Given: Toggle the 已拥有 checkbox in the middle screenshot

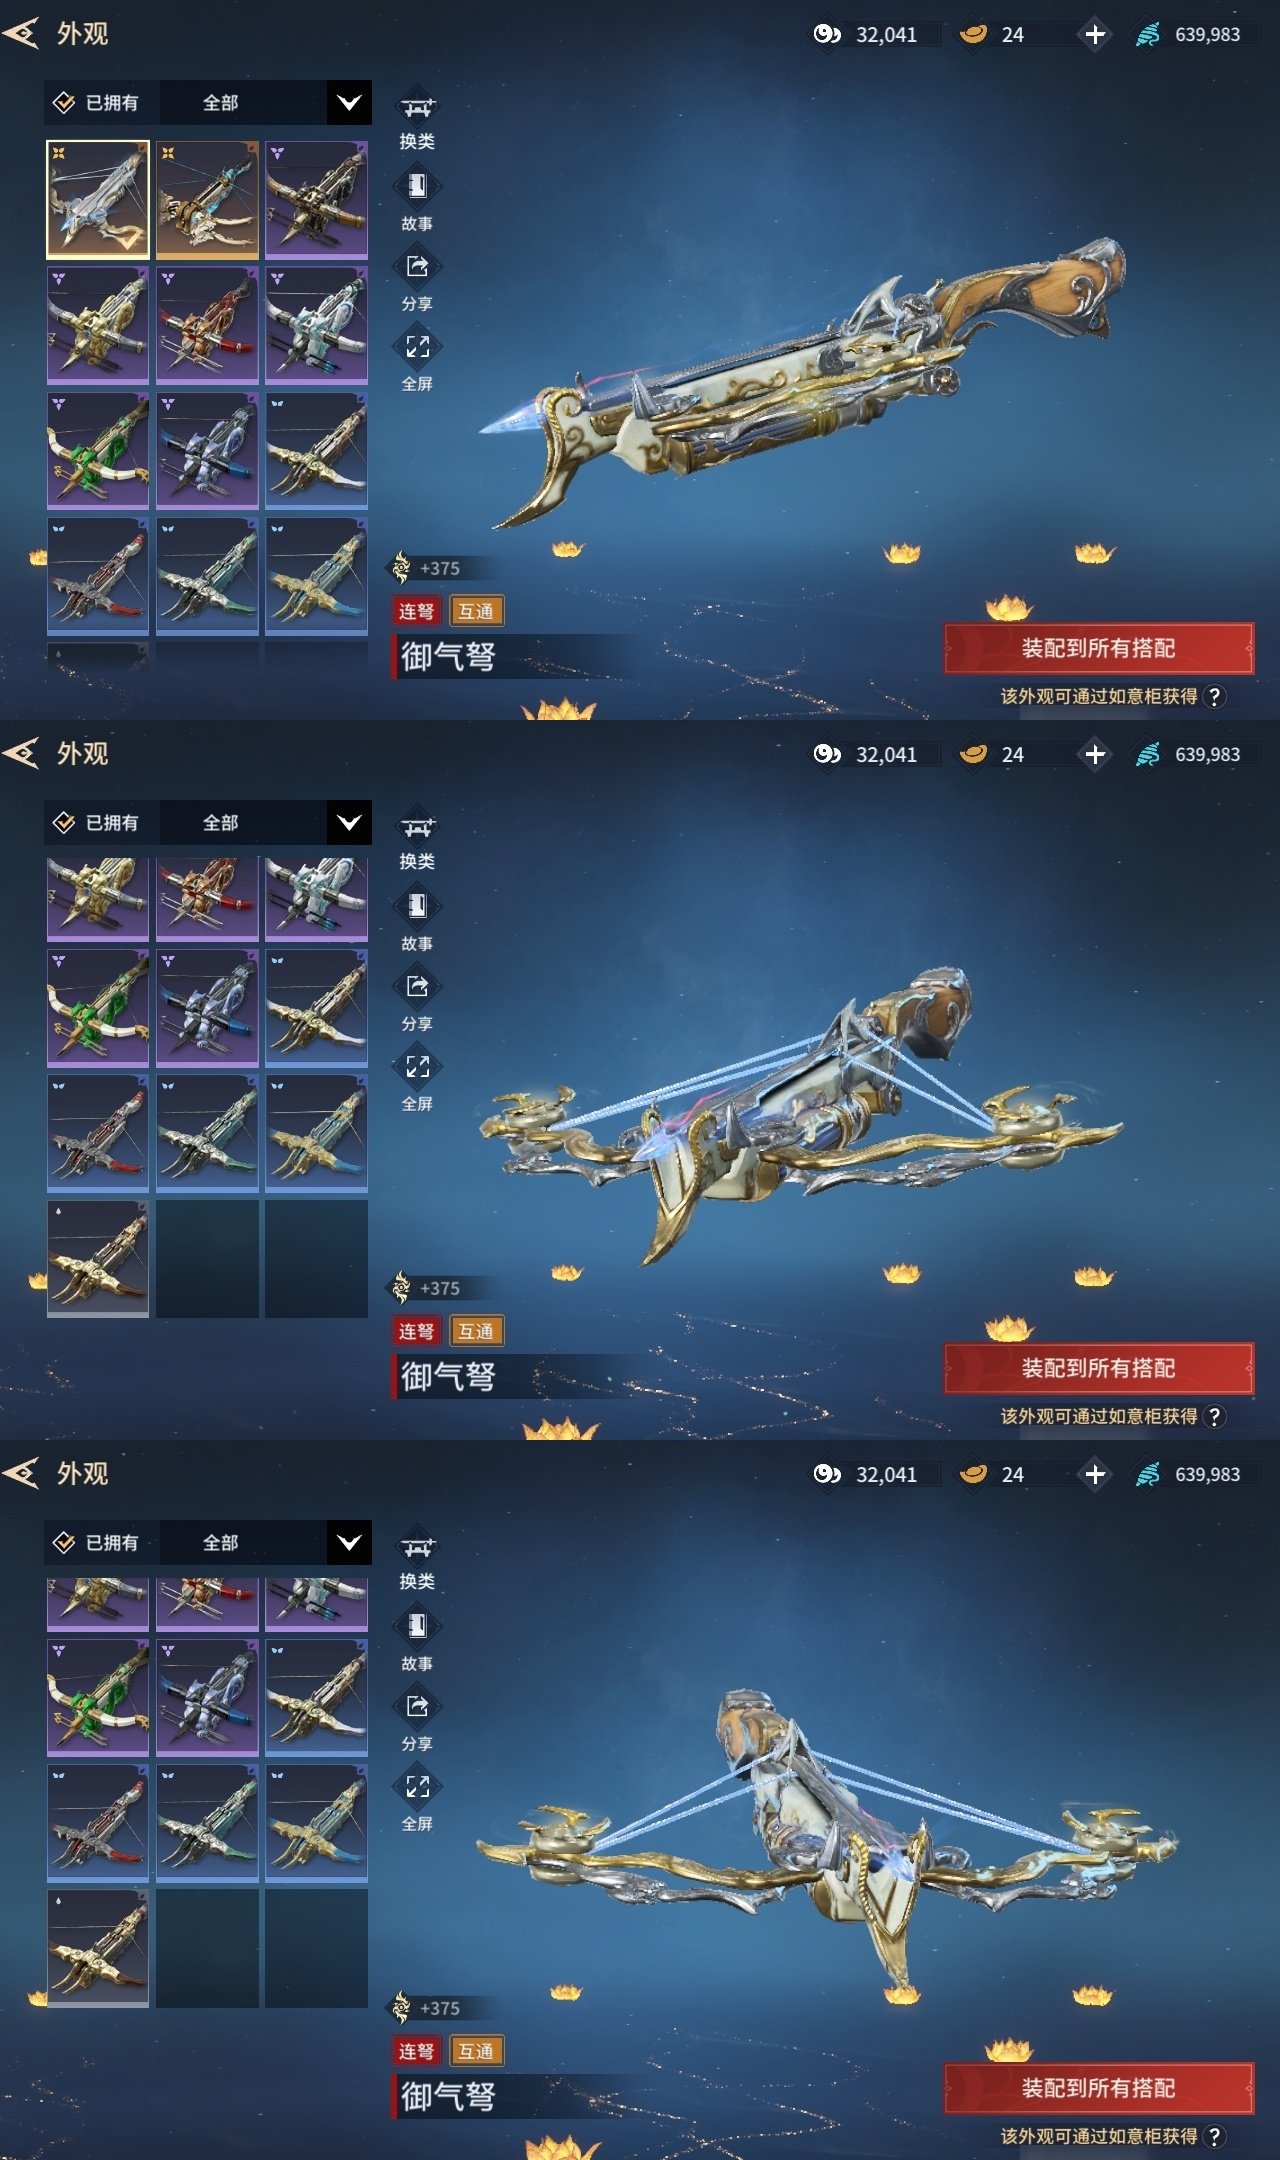Looking at the screenshot, I should tap(64, 822).
